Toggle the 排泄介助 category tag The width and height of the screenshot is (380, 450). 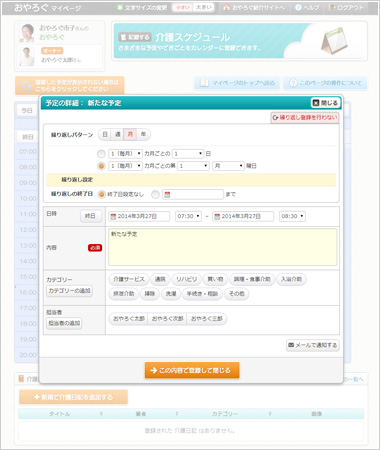point(124,294)
